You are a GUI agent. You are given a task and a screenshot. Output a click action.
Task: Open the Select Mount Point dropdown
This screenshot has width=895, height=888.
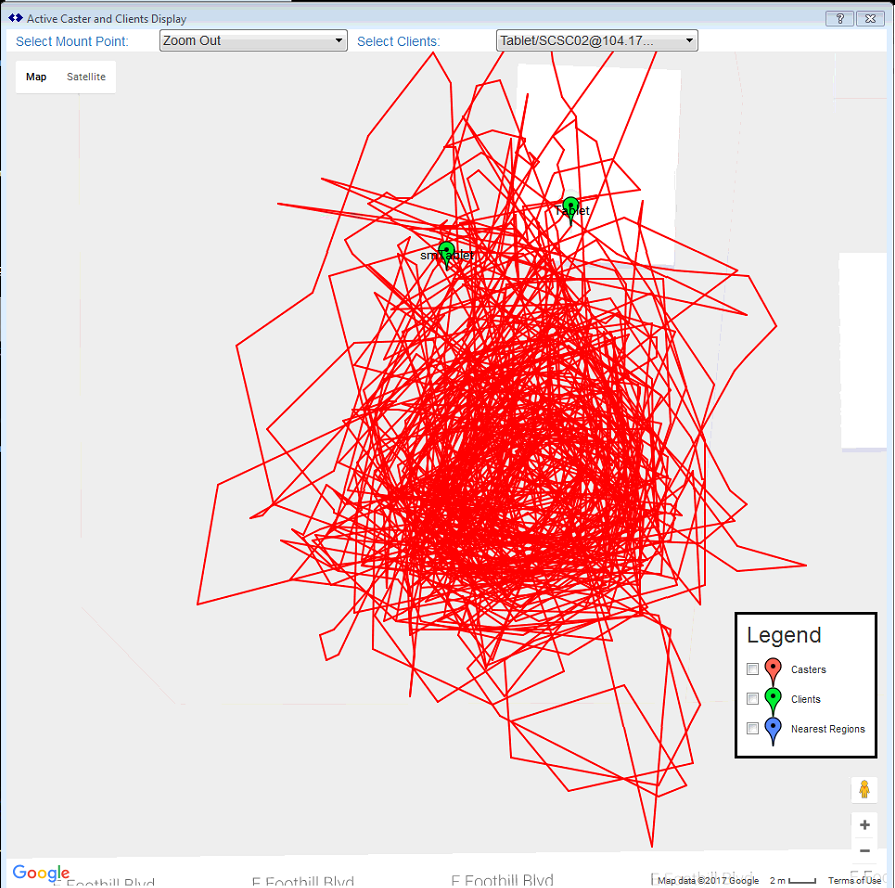tap(253, 41)
